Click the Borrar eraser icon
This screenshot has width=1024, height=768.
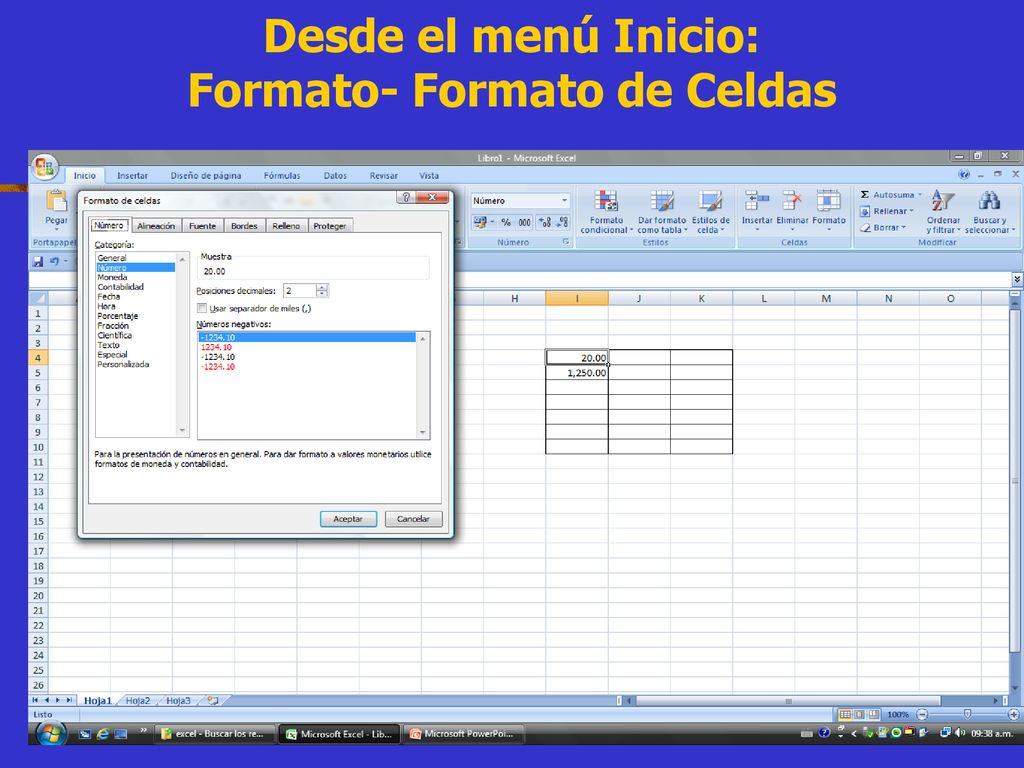(x=865, y=227)
